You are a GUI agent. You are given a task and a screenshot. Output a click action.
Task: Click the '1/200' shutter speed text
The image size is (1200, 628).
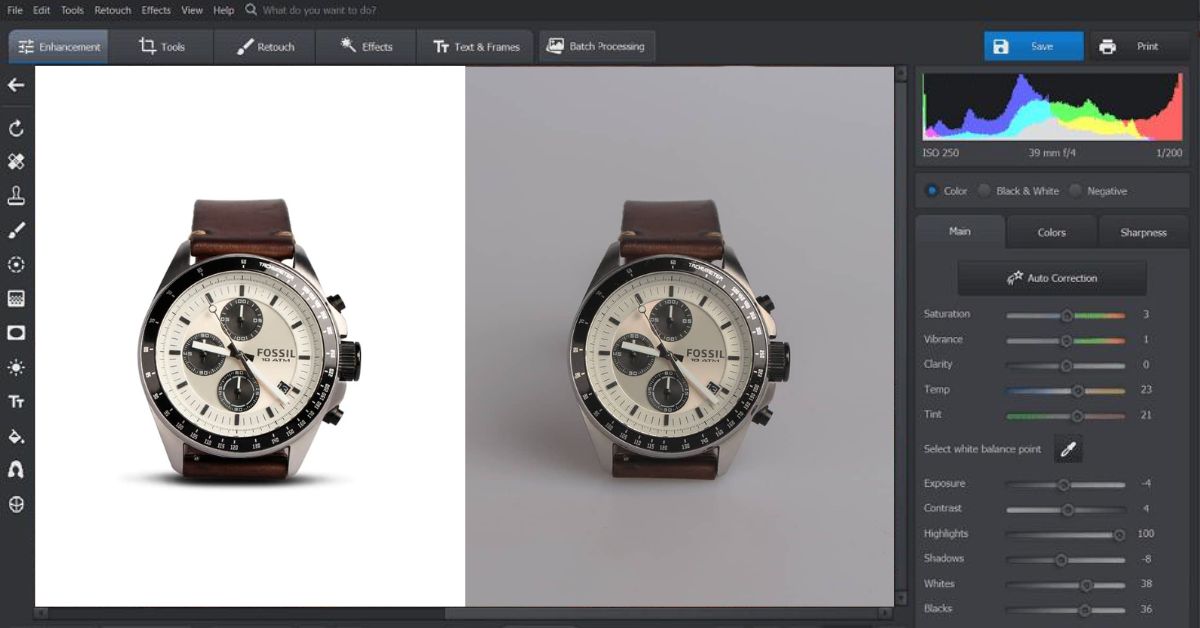1169,153
